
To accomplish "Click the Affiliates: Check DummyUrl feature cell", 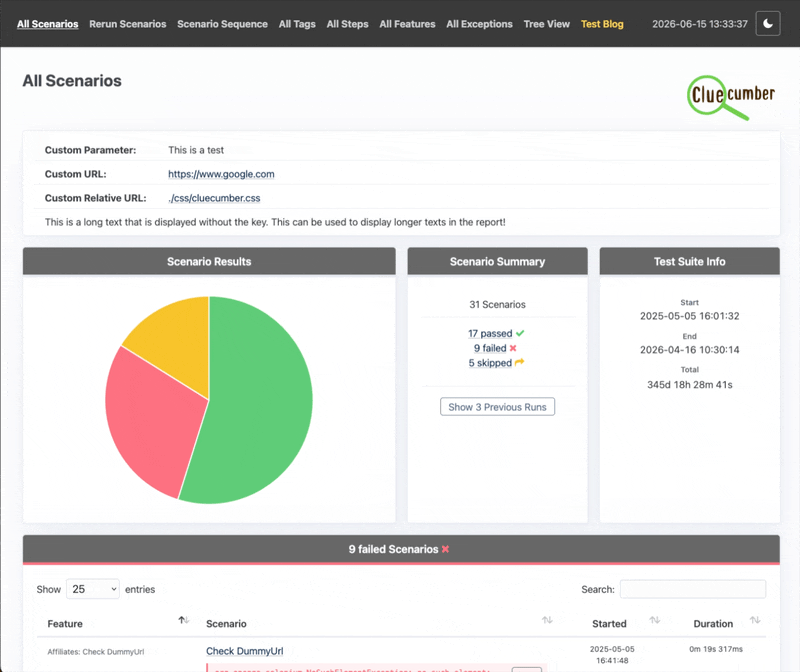I will point(96,652).
